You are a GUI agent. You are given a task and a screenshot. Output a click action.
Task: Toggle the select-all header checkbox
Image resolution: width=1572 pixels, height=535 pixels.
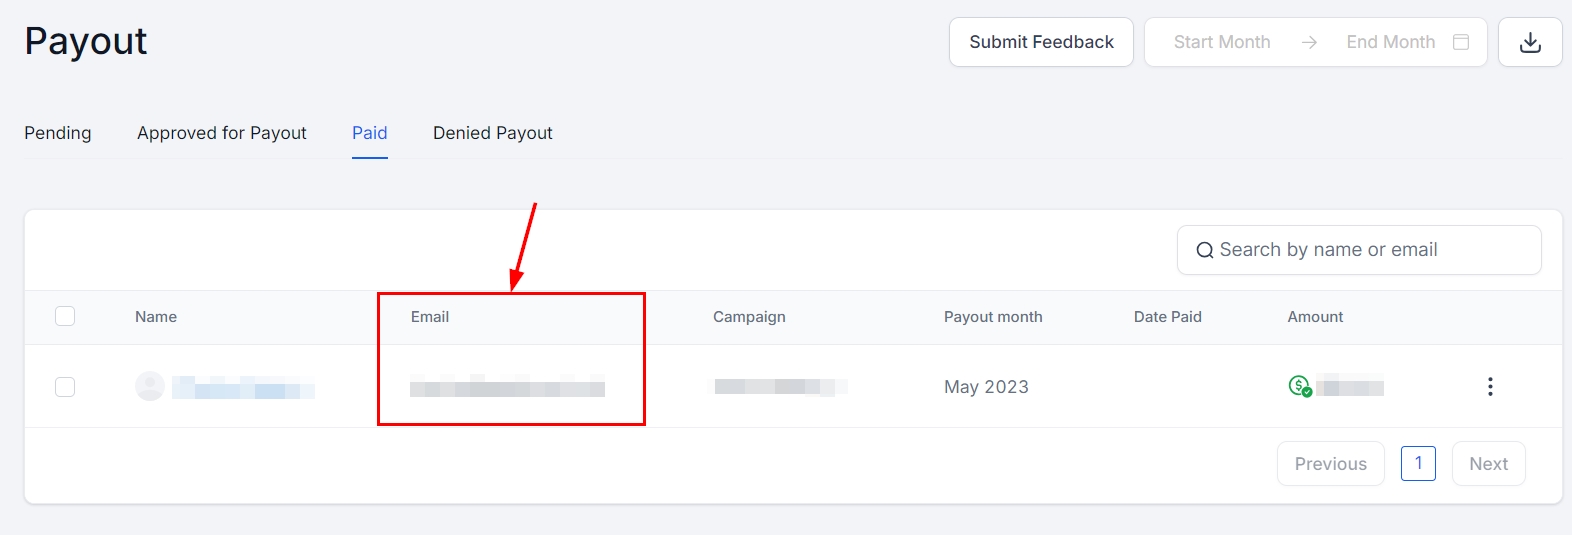point(65,317)
